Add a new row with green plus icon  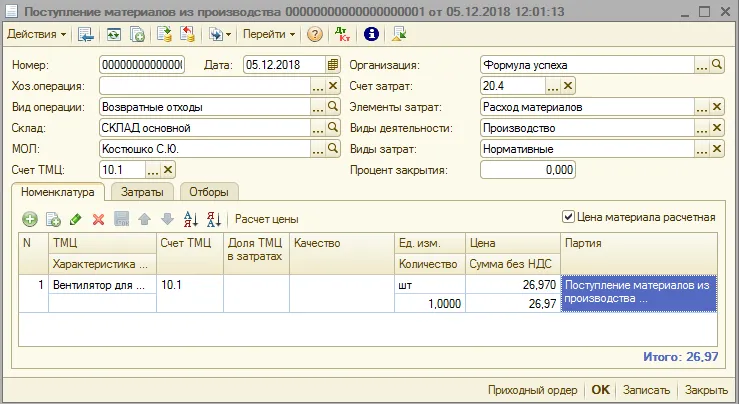30,219
